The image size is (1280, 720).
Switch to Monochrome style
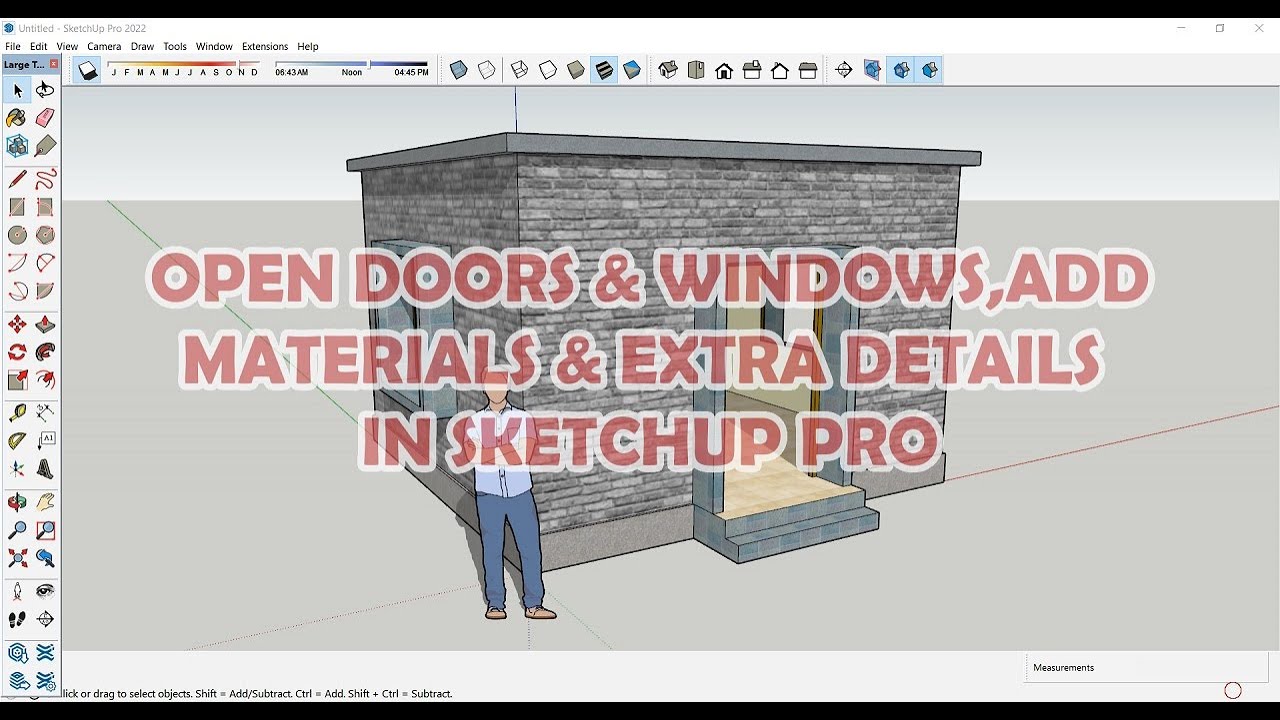(632, 70)
